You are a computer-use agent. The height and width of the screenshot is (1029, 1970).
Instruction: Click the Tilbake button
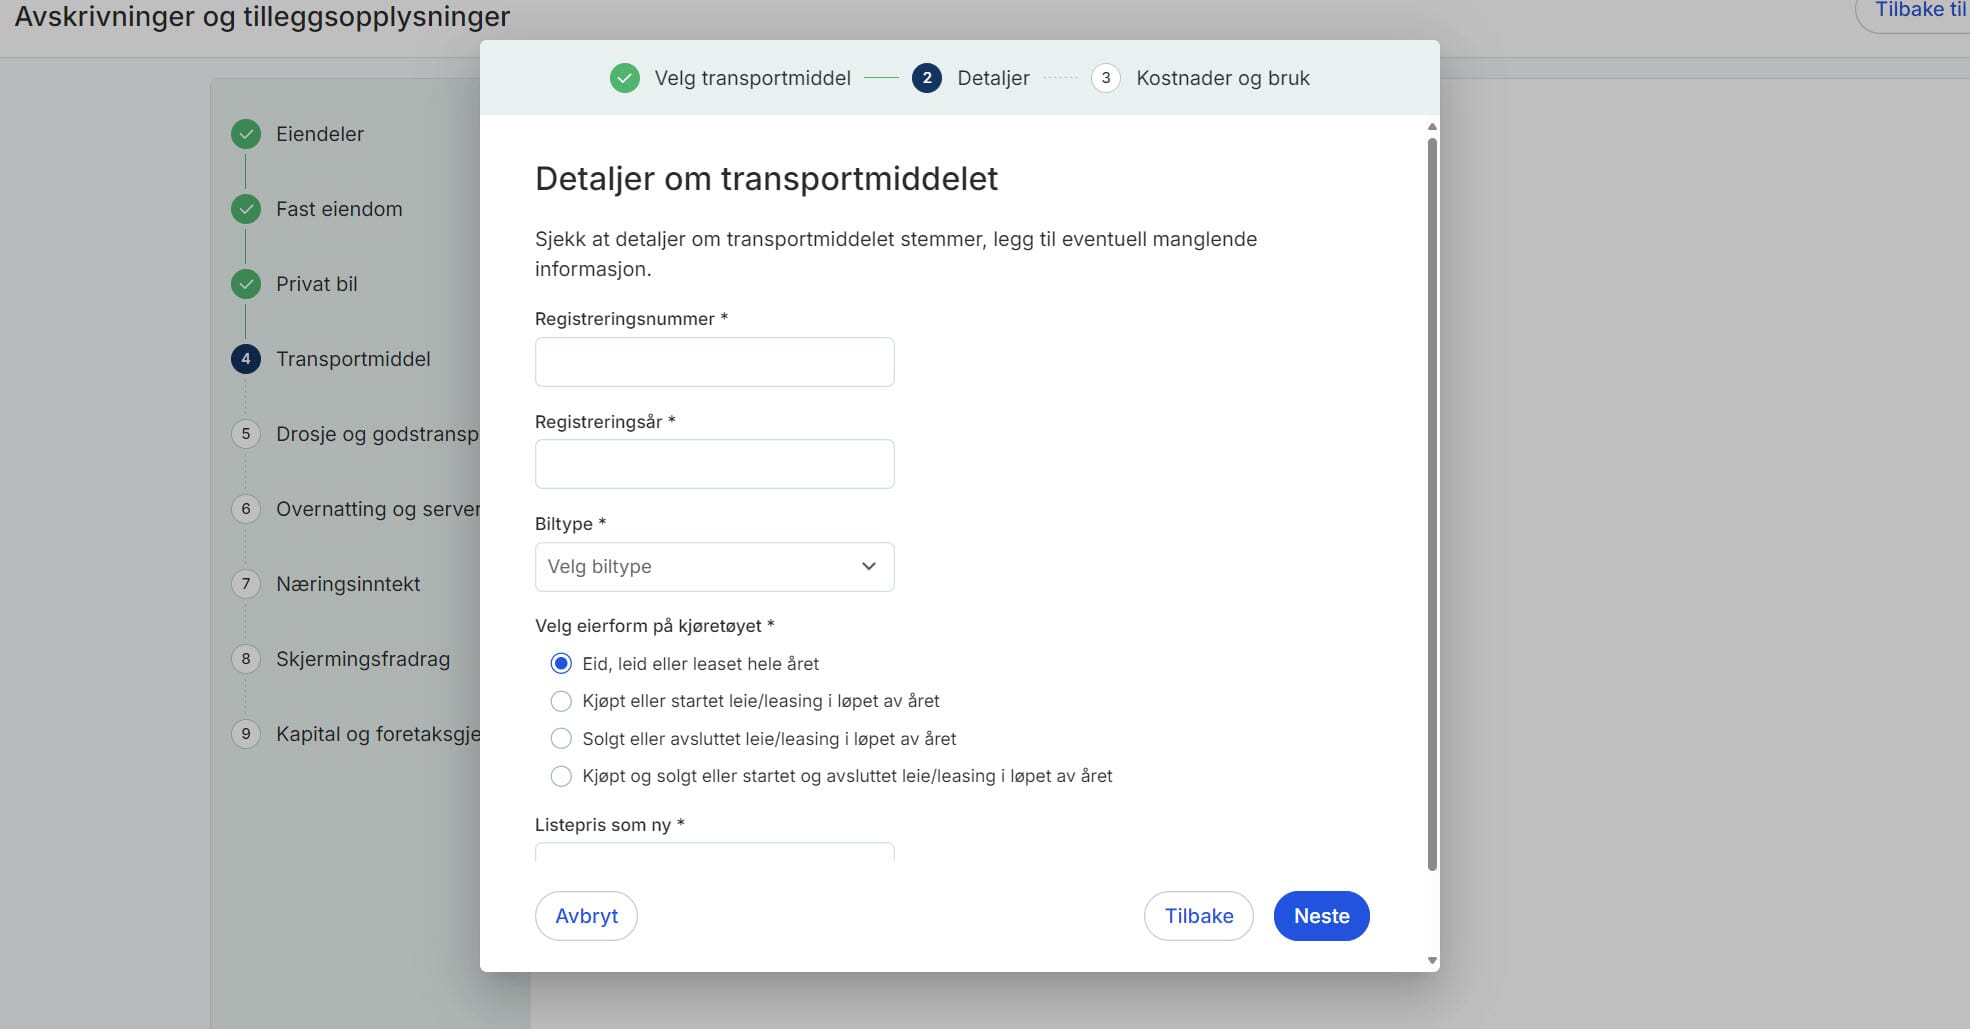click(1198, 915)
